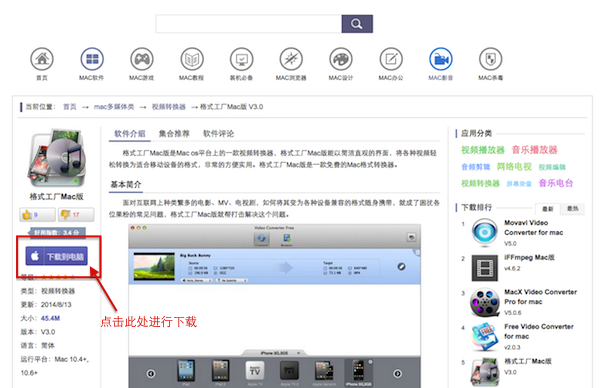The height and width of the screenshot is (388, 600).
Task: Open the 音频剪辑 category link
Action: (476, 167)
